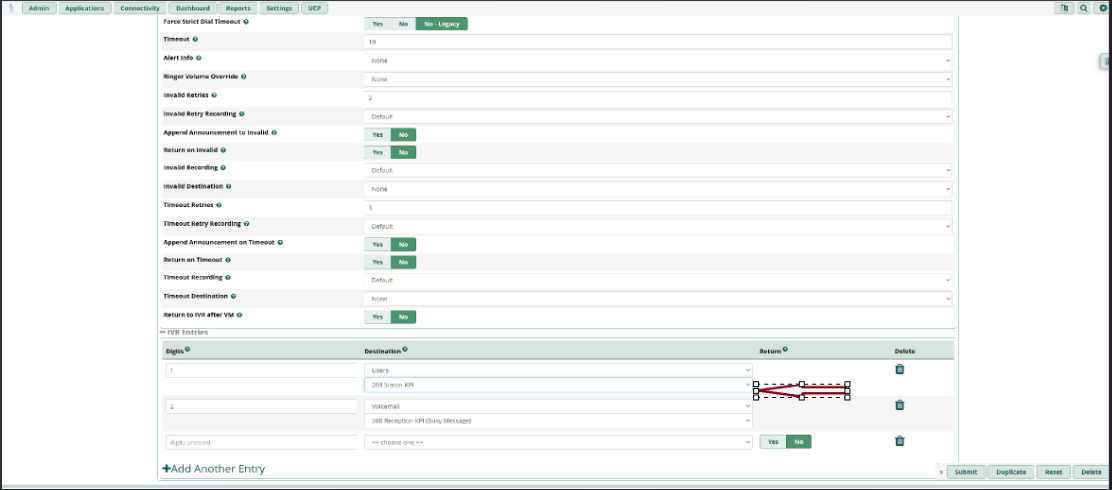The image size is (1112, 490).
Task: Open the Admin menu
Action: tap(38, 9)
